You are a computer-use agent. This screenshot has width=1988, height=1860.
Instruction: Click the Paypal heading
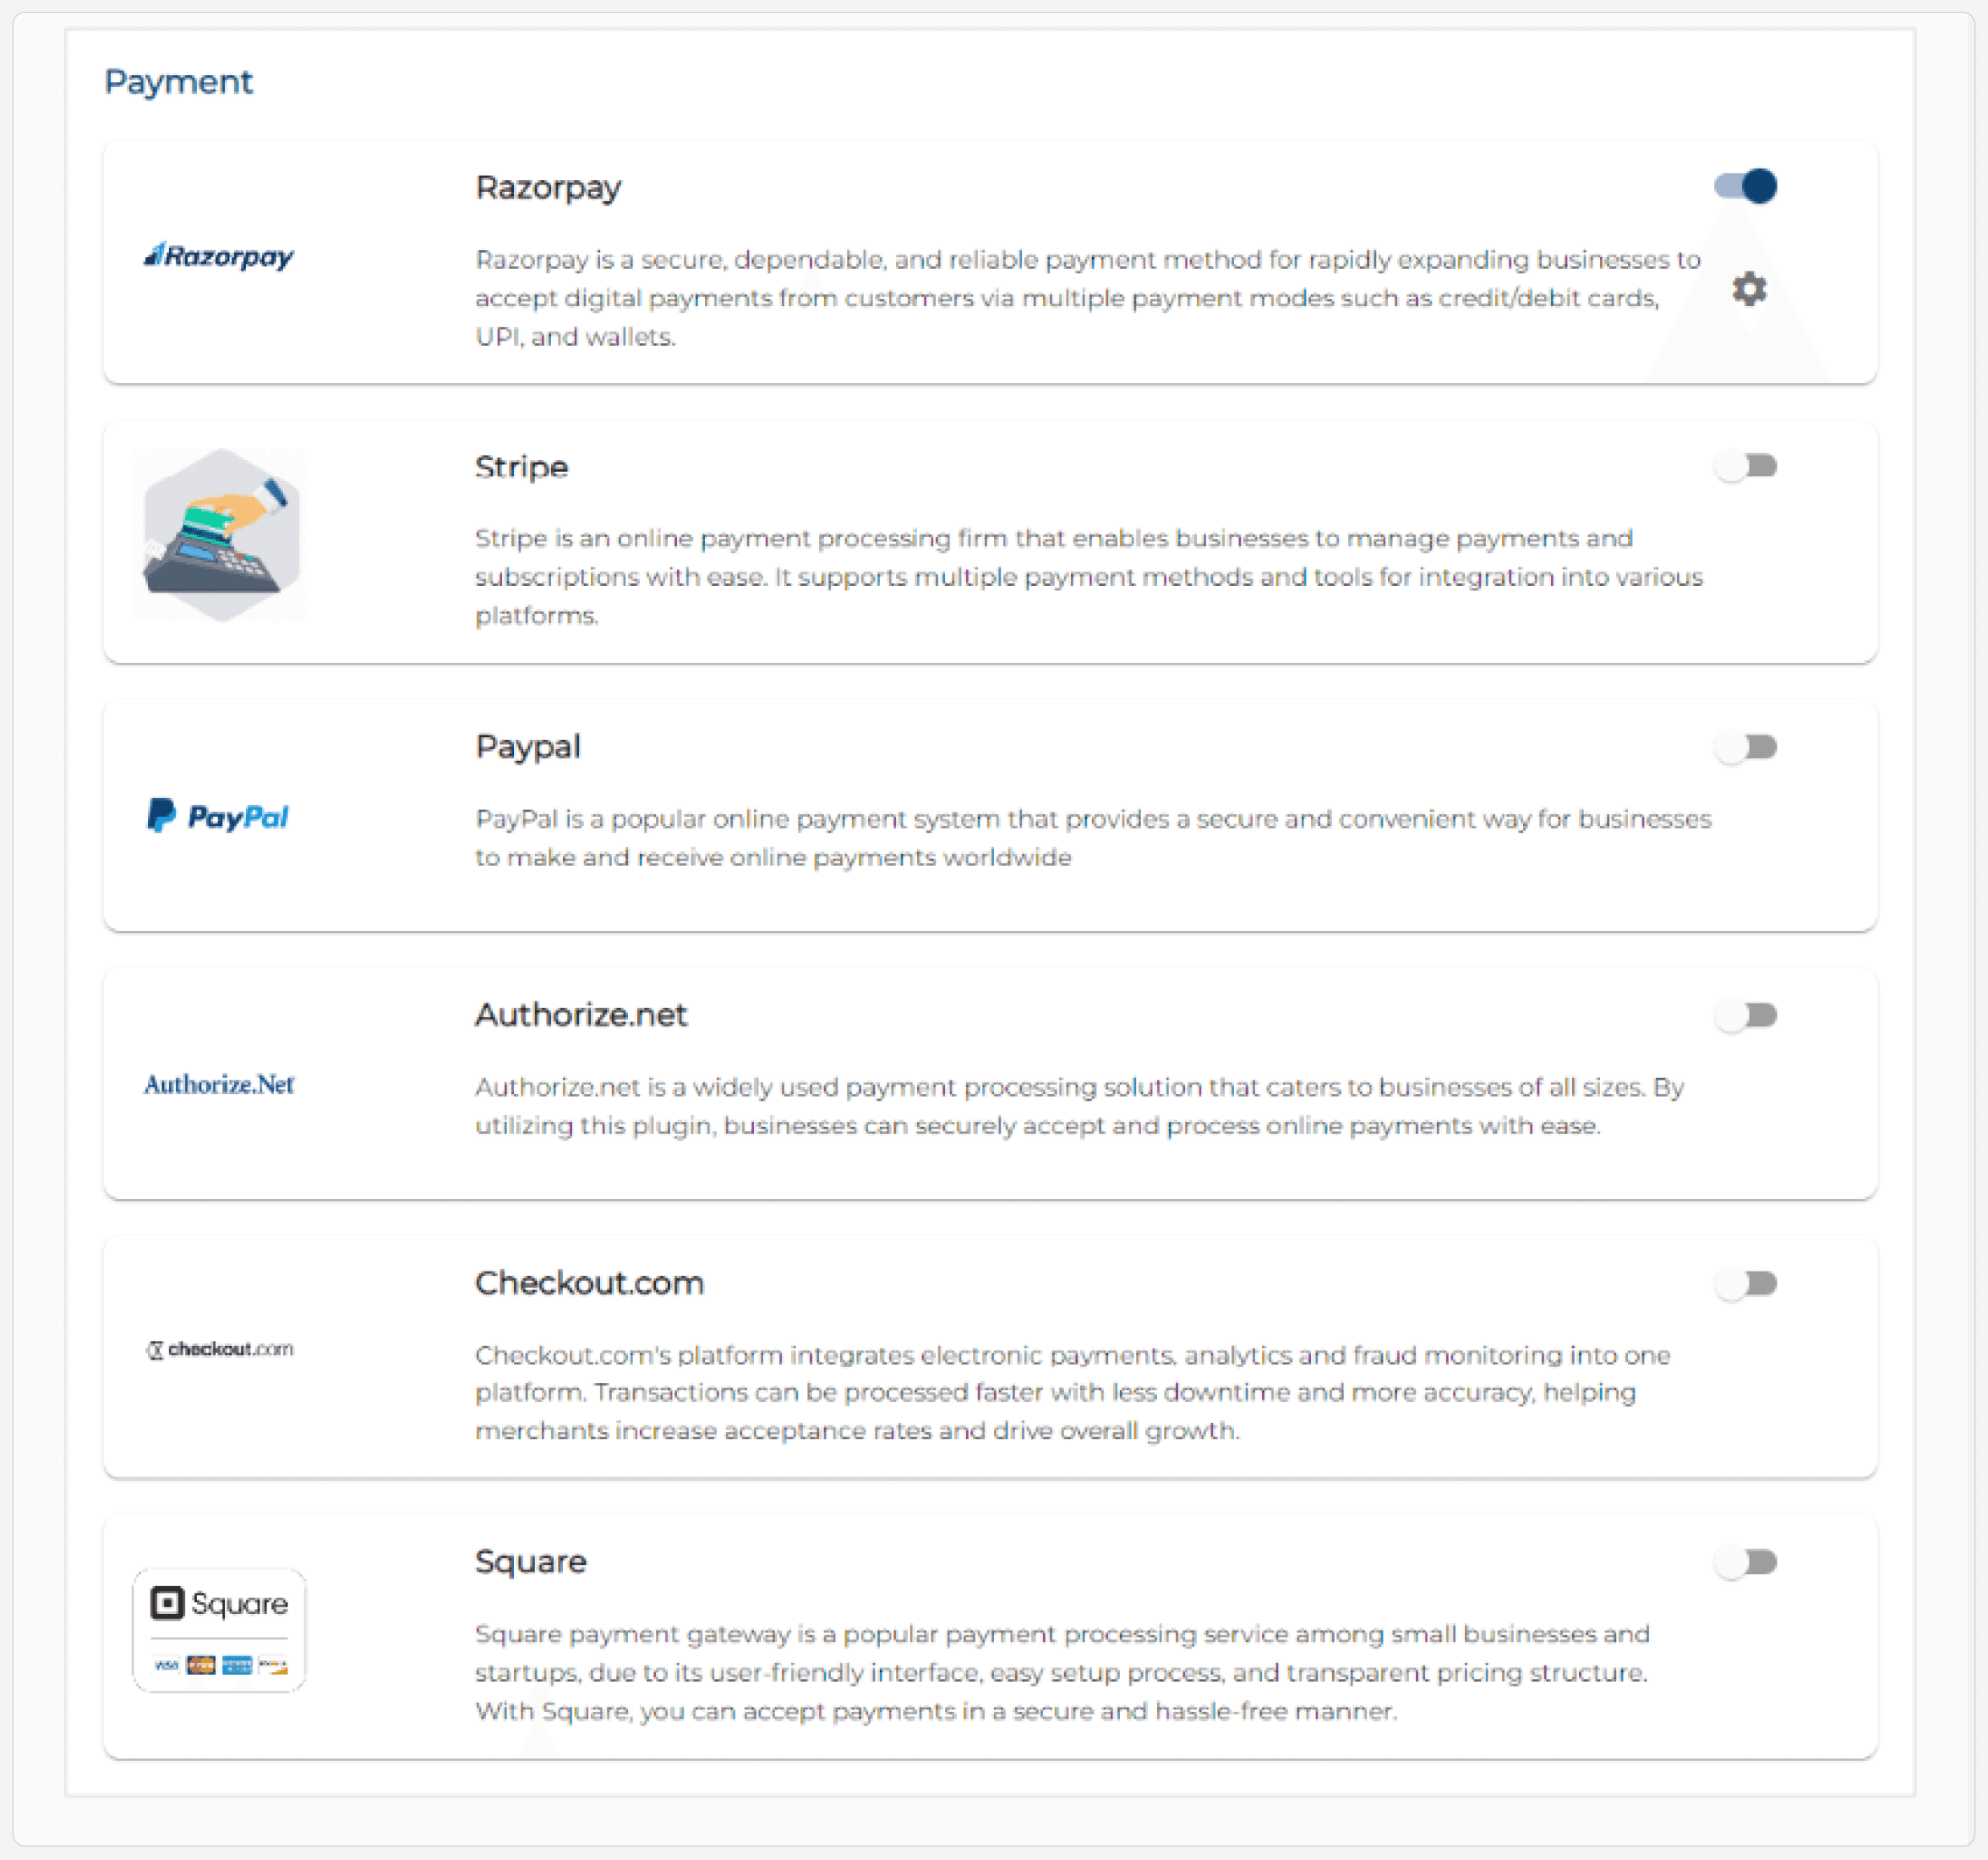(x=527, y=747)
